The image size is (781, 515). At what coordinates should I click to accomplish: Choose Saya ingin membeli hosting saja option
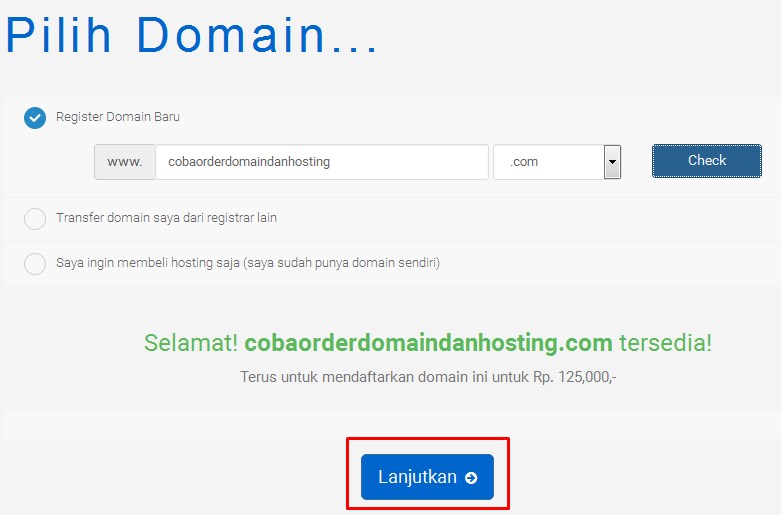click(35, 263)
